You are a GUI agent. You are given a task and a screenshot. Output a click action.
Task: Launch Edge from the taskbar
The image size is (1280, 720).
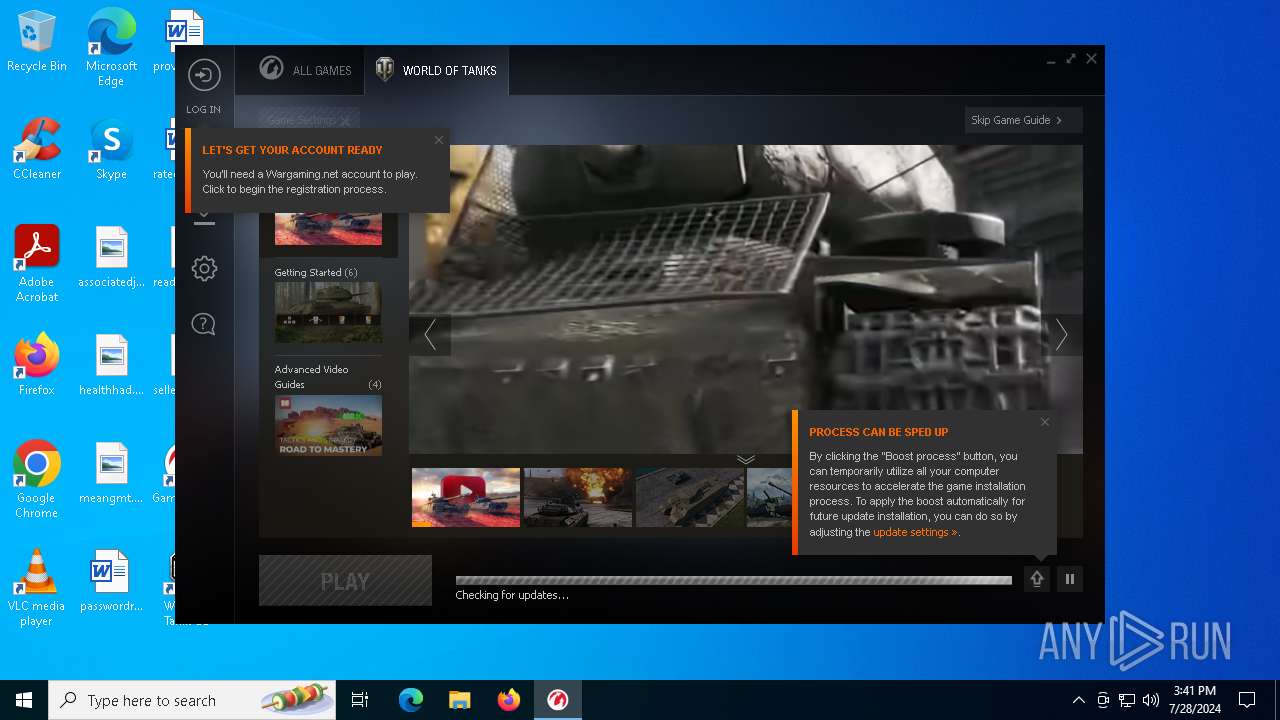click(411, 700)
